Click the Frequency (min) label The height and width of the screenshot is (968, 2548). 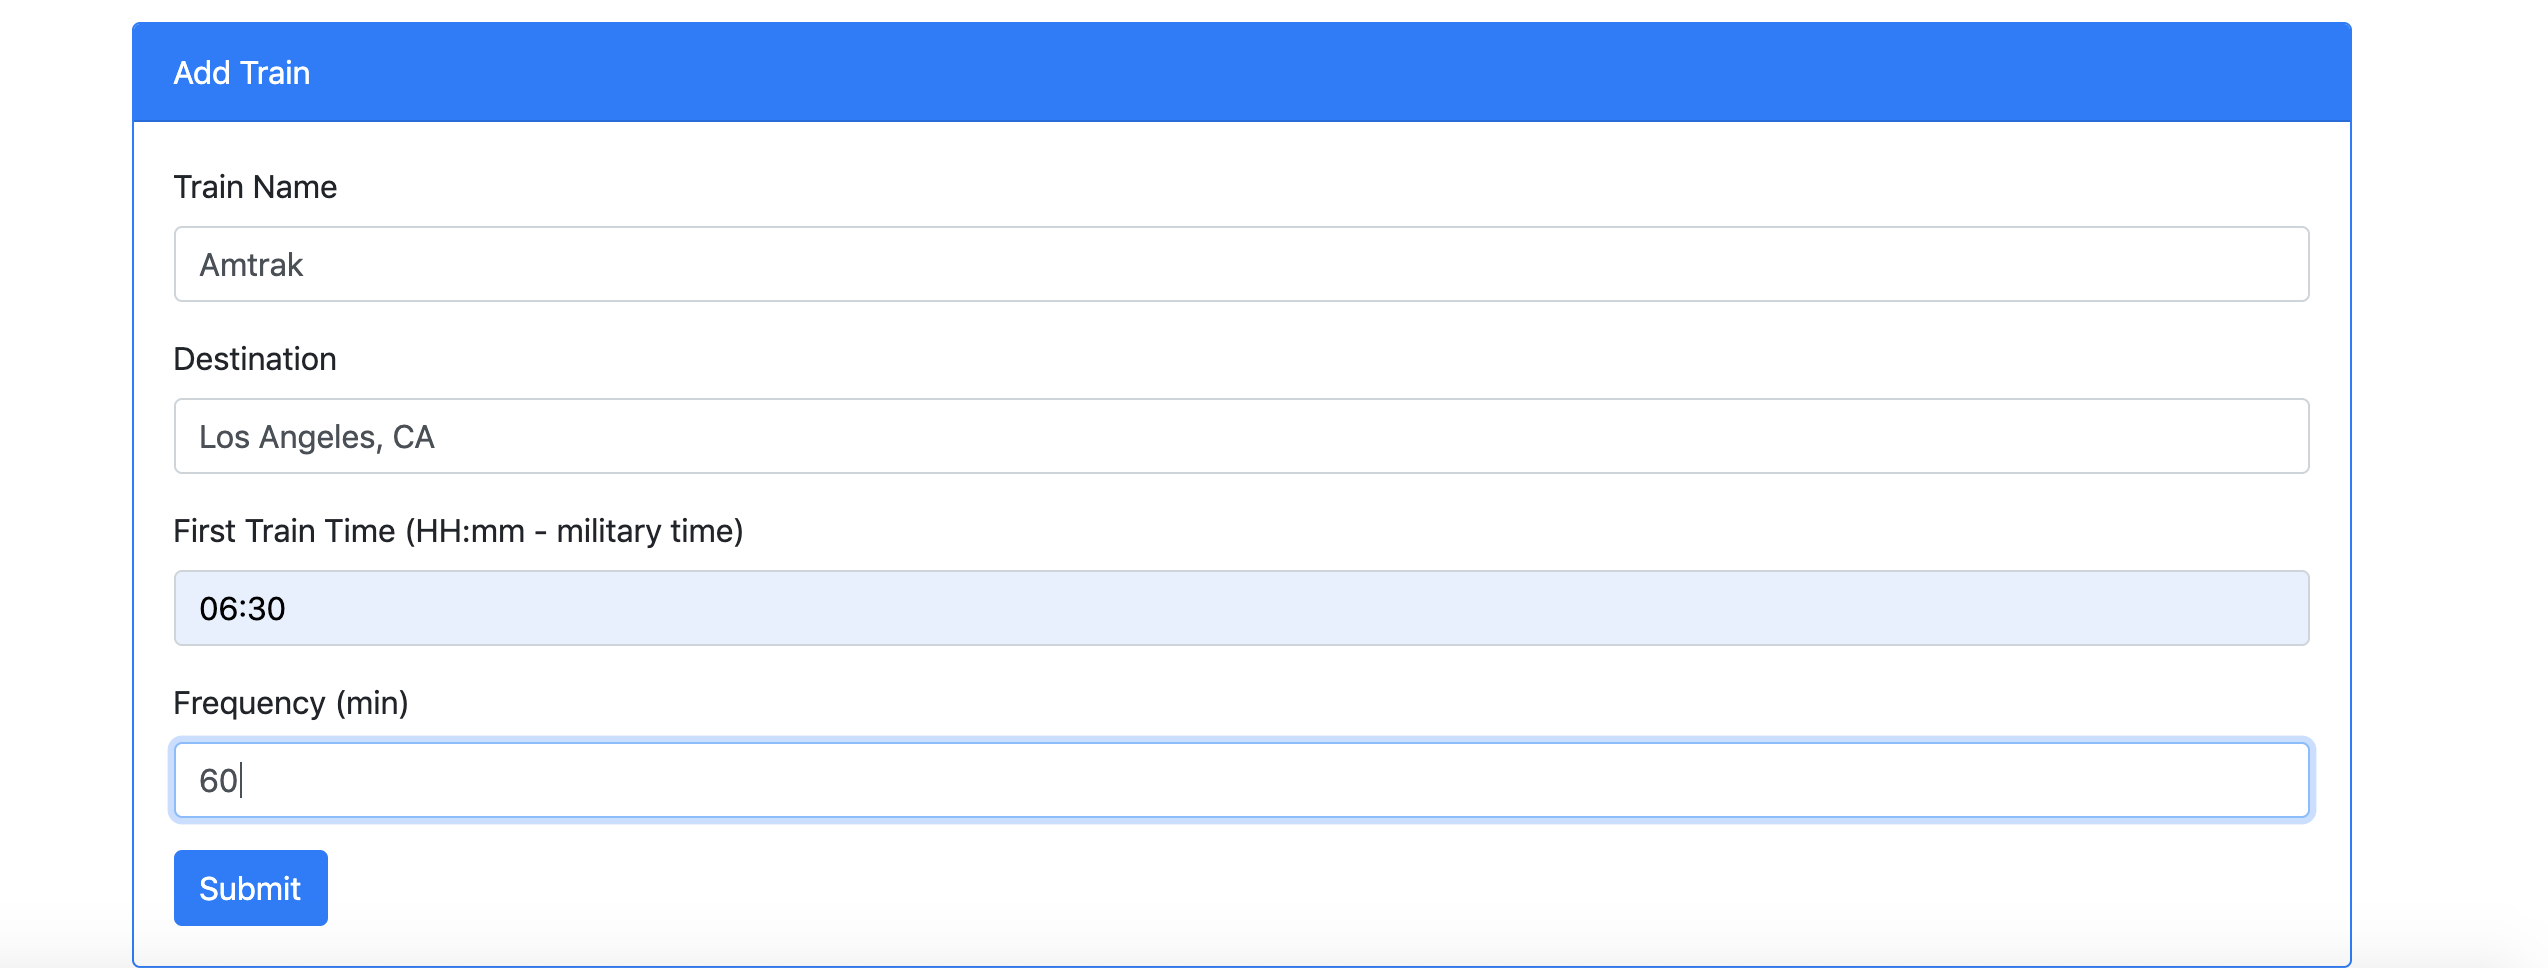[292, 702]
